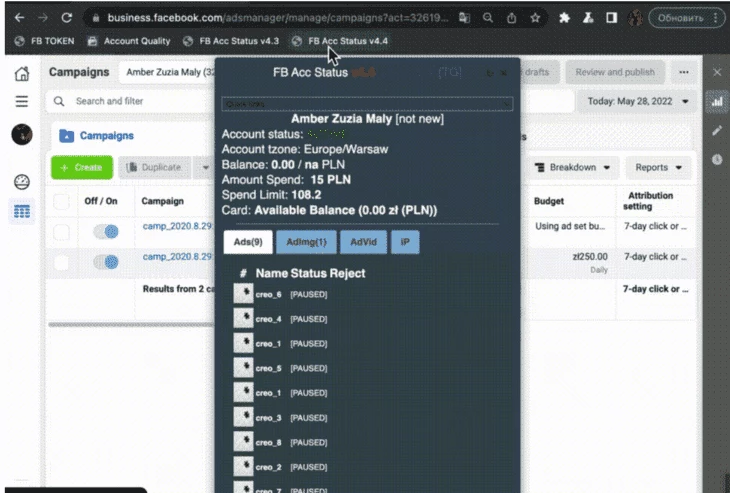The image size is (730, 493).
Task: Bookmark this page with the star icon
Action: [535, 18]
